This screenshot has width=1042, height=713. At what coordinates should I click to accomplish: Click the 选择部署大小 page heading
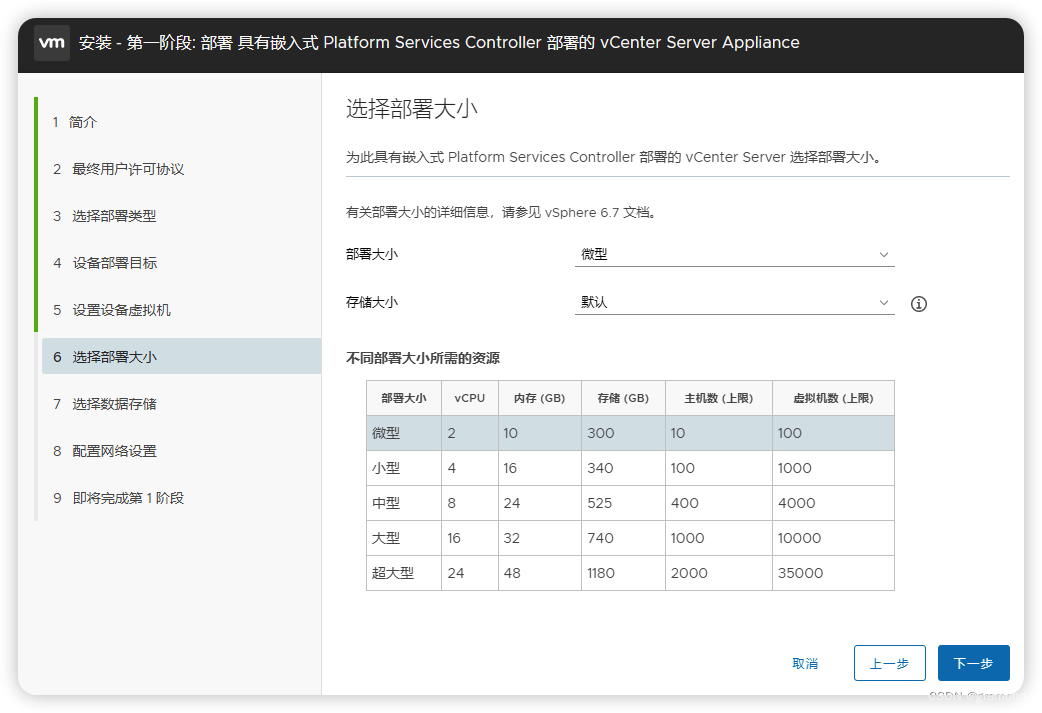tap(412, 109)
